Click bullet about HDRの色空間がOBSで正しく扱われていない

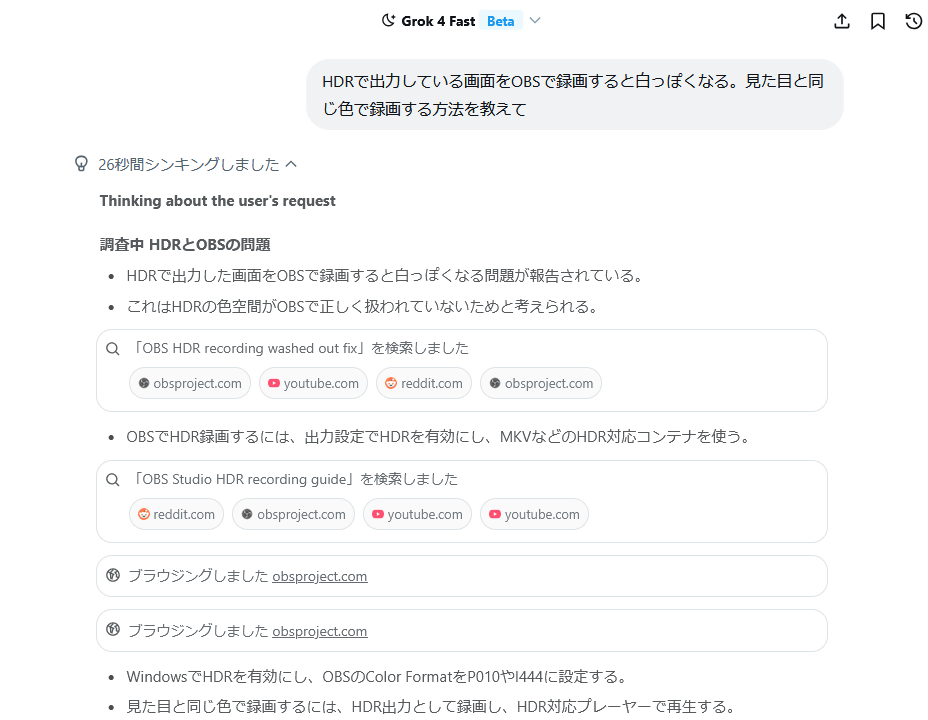click(x=363, y=306)
